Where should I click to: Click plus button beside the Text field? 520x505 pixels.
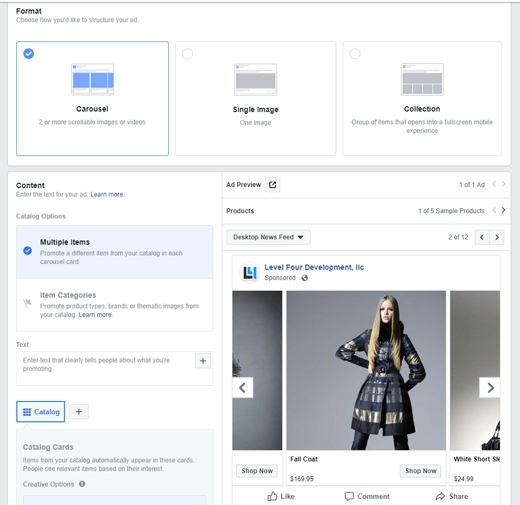click(203, 361)
